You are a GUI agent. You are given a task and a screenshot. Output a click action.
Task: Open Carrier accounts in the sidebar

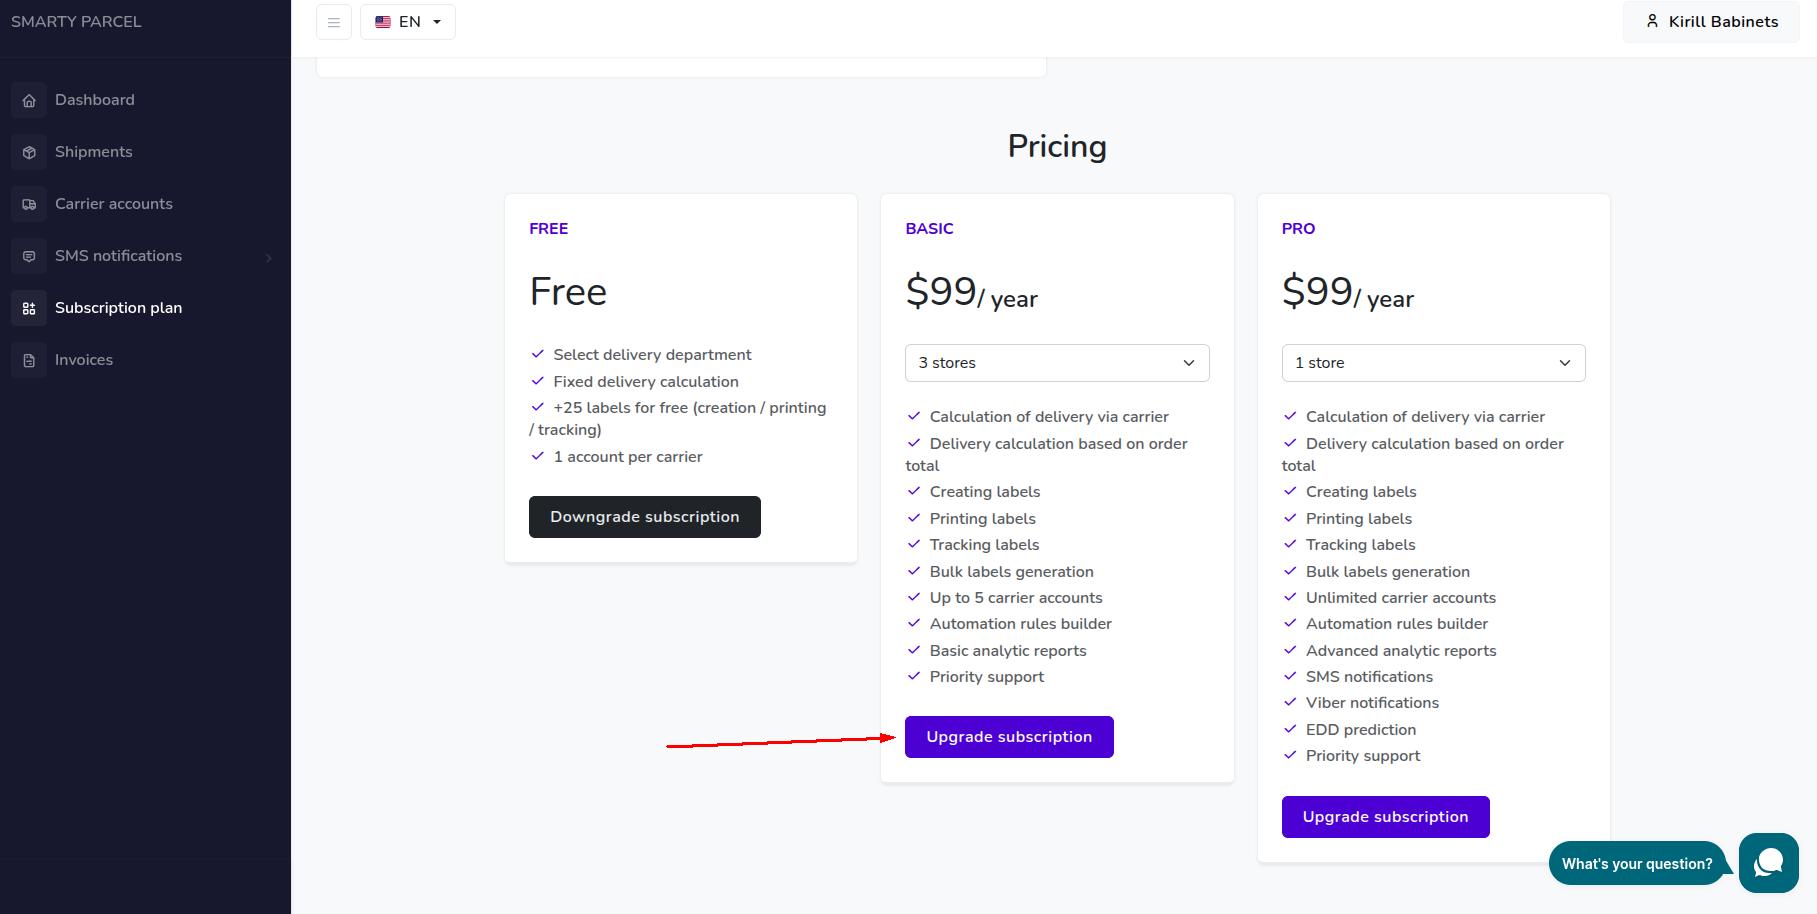[x=114, y=204]
